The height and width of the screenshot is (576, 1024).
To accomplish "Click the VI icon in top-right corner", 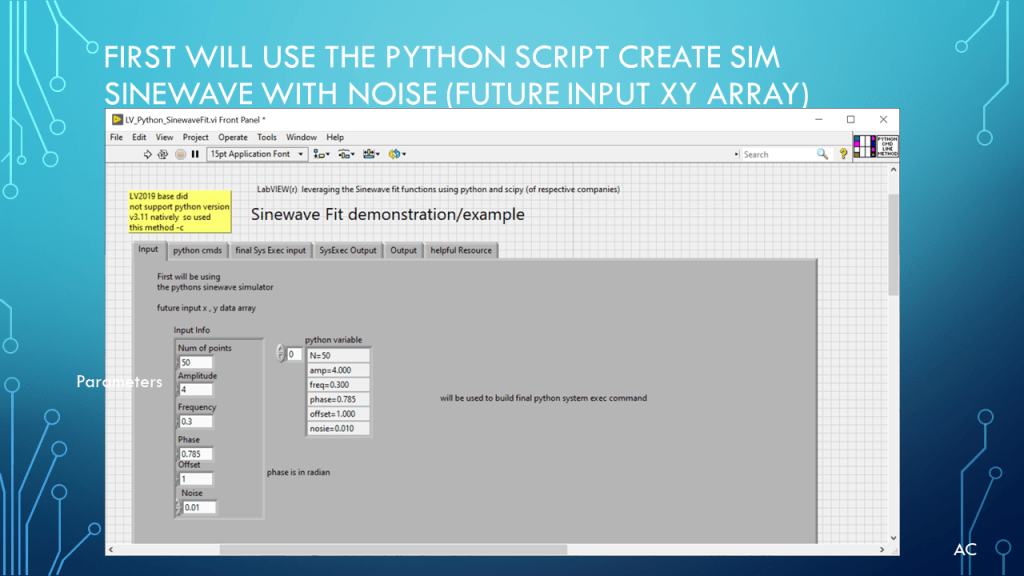I will pos(875,146).
